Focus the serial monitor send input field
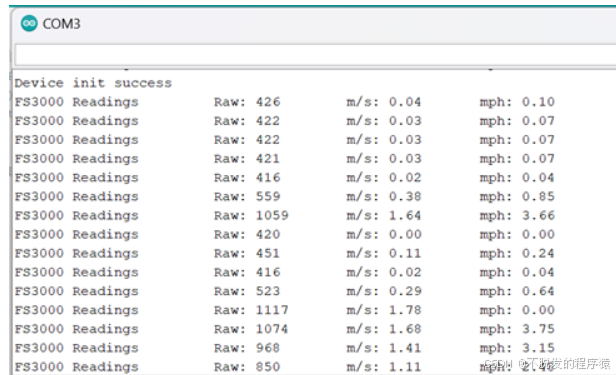This screenshot has width=616, height=375. pyautogui.click(x=315, y=55)
